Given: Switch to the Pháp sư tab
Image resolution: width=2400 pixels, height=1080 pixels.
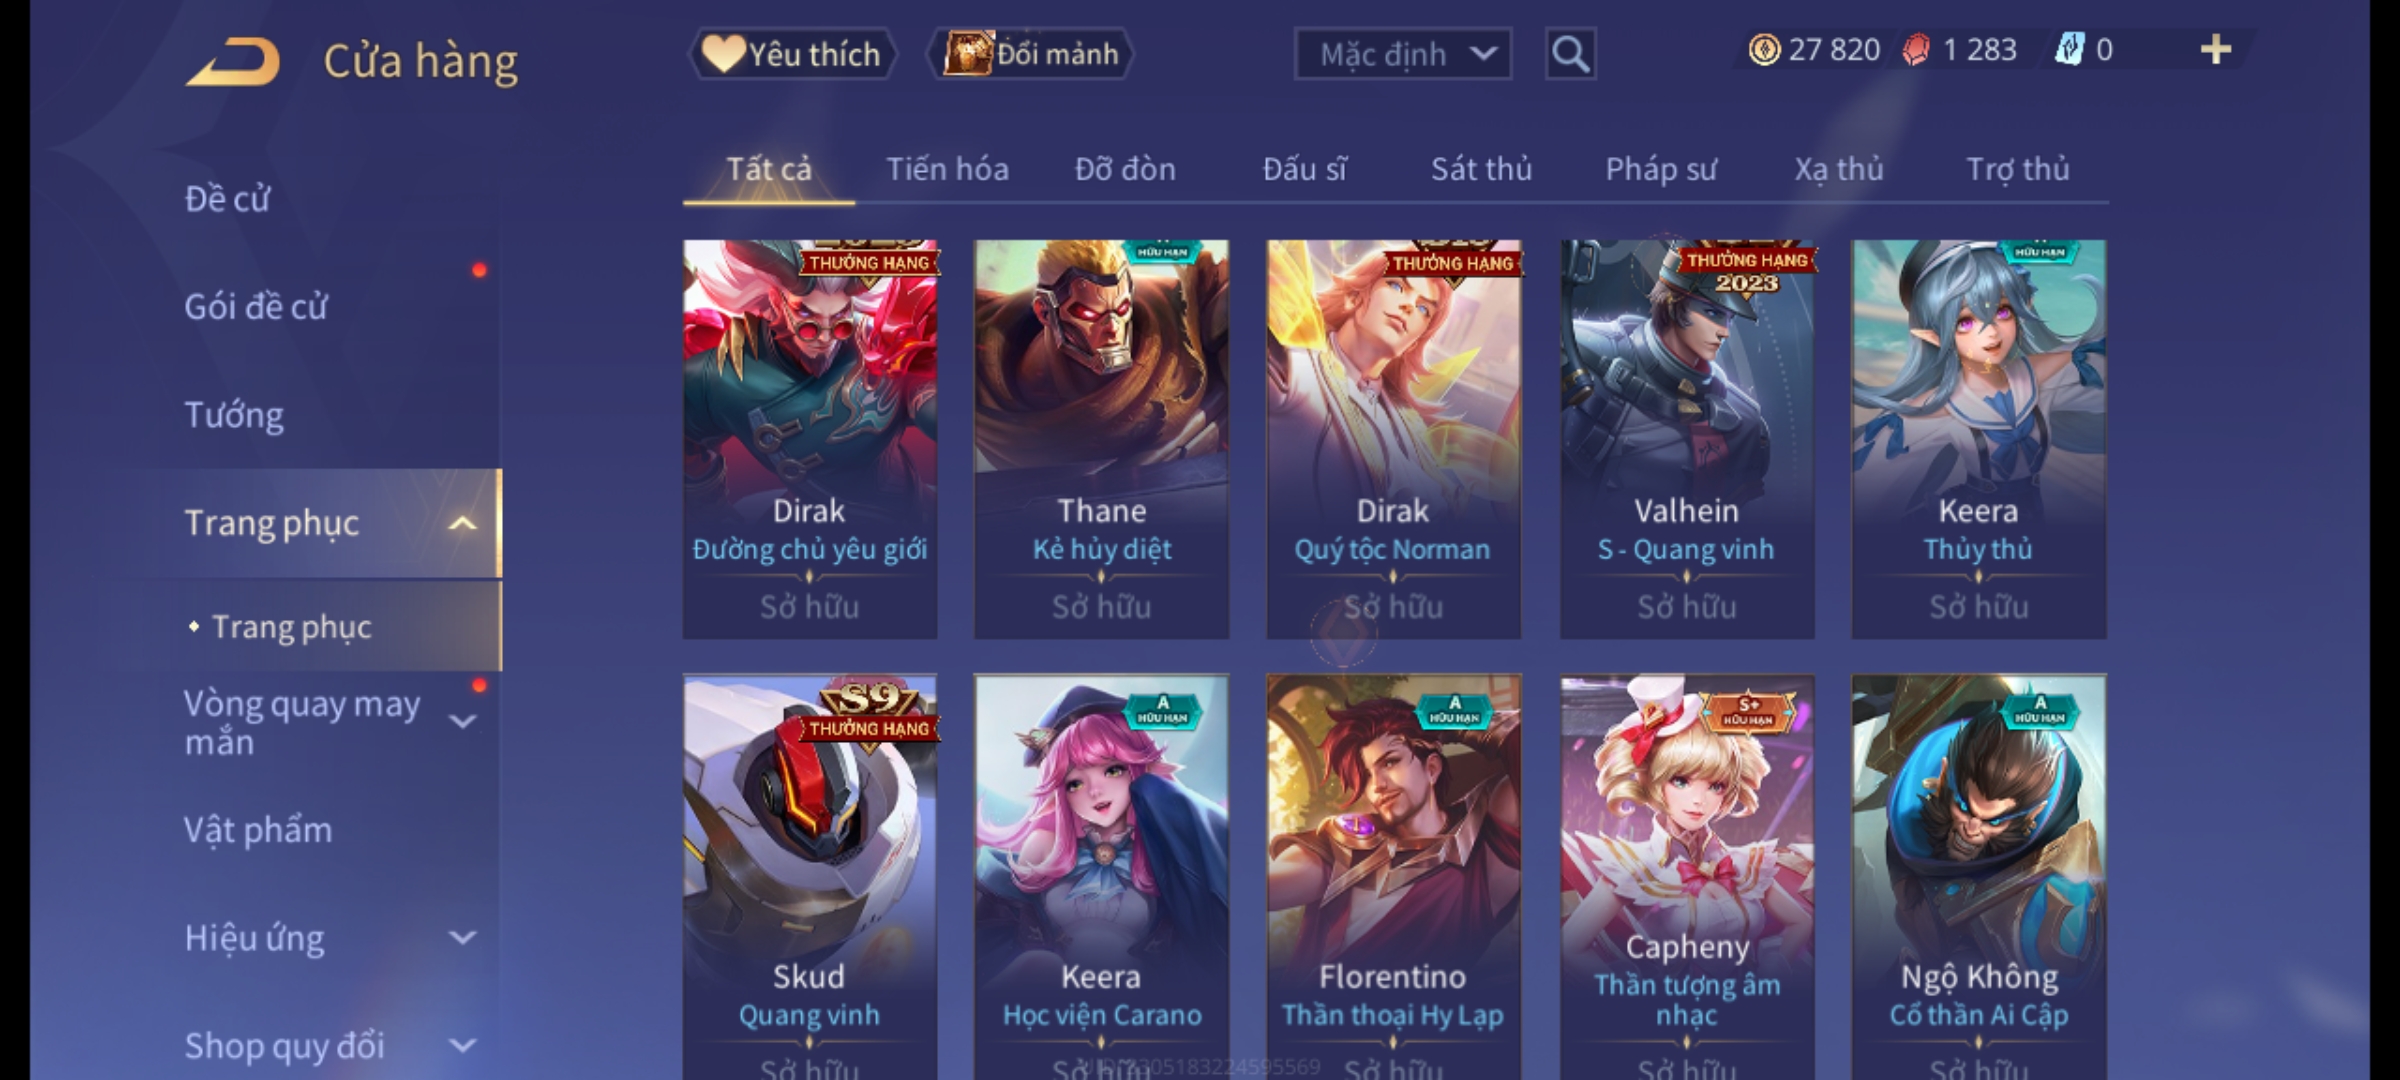Looking at the screenshot, I should [1661, 169].
